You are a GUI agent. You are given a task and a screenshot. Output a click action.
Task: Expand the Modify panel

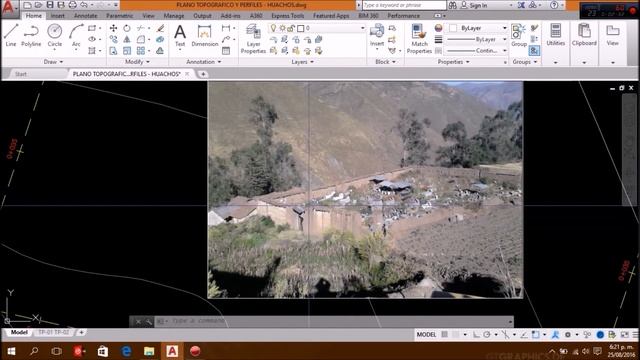(x=137, y=62)
